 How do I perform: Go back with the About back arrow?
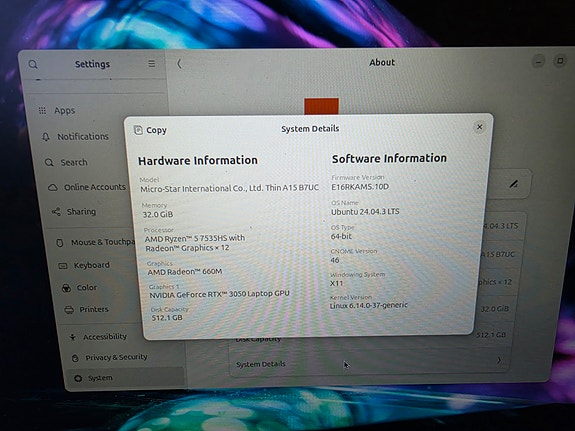179,64
